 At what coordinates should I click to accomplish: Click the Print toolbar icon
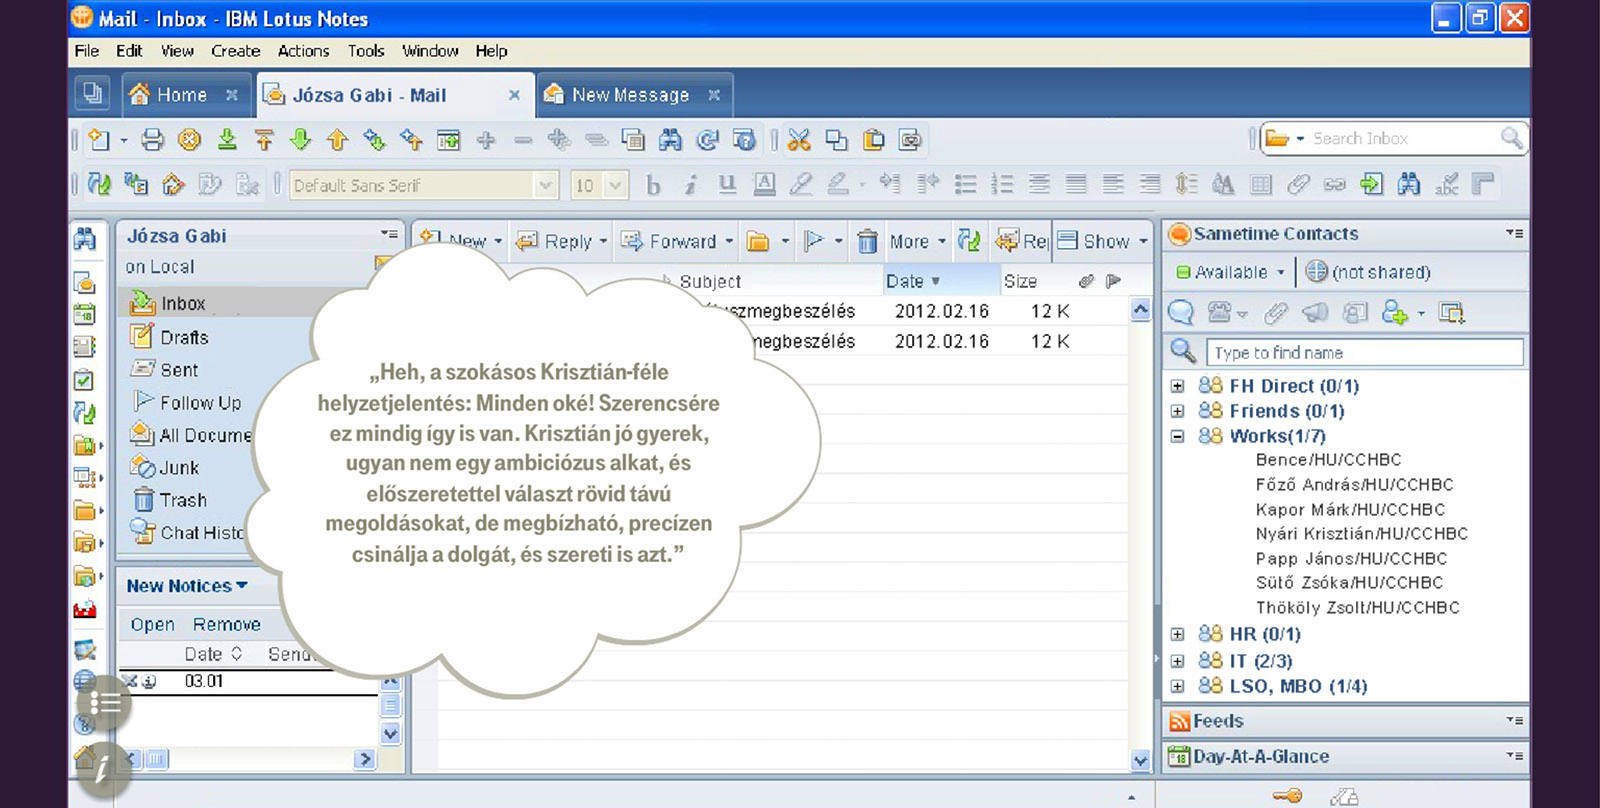[x=152, y=140]
